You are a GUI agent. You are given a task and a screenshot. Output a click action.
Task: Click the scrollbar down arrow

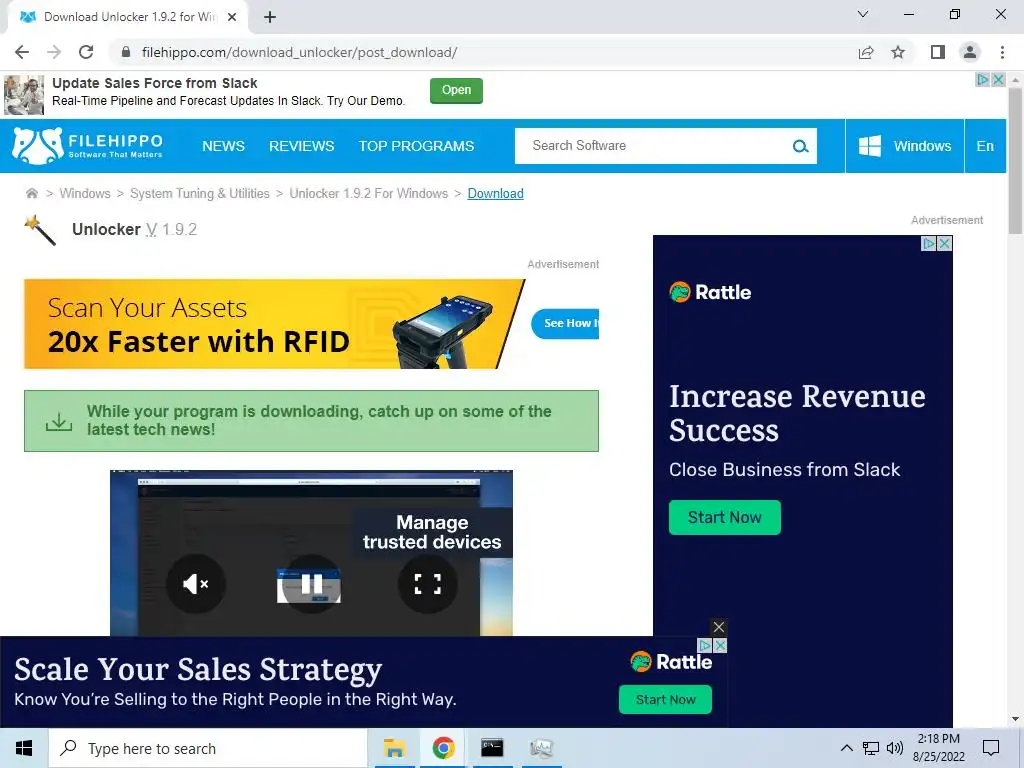[1015, 719]
